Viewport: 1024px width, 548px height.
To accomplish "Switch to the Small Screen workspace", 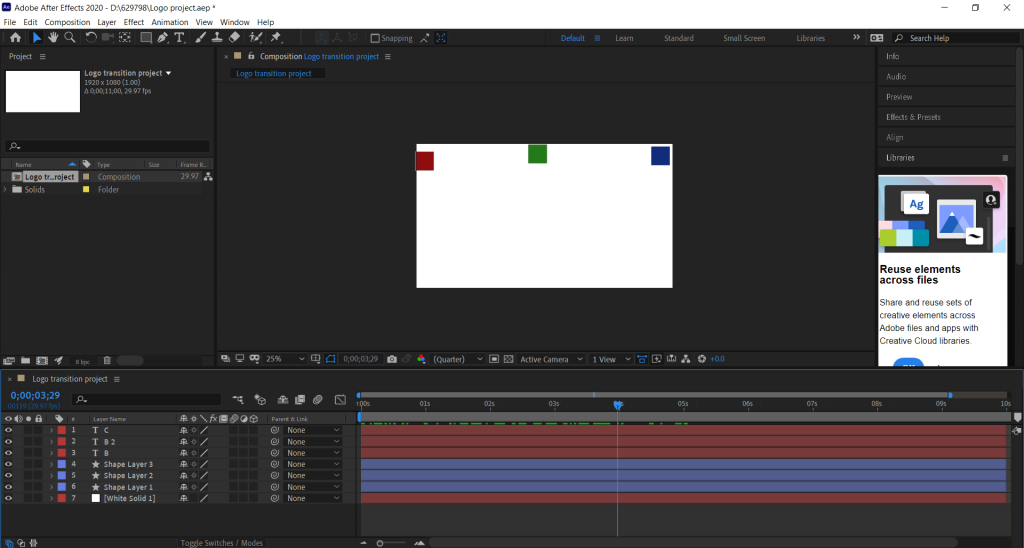I will tap(744, 38).
